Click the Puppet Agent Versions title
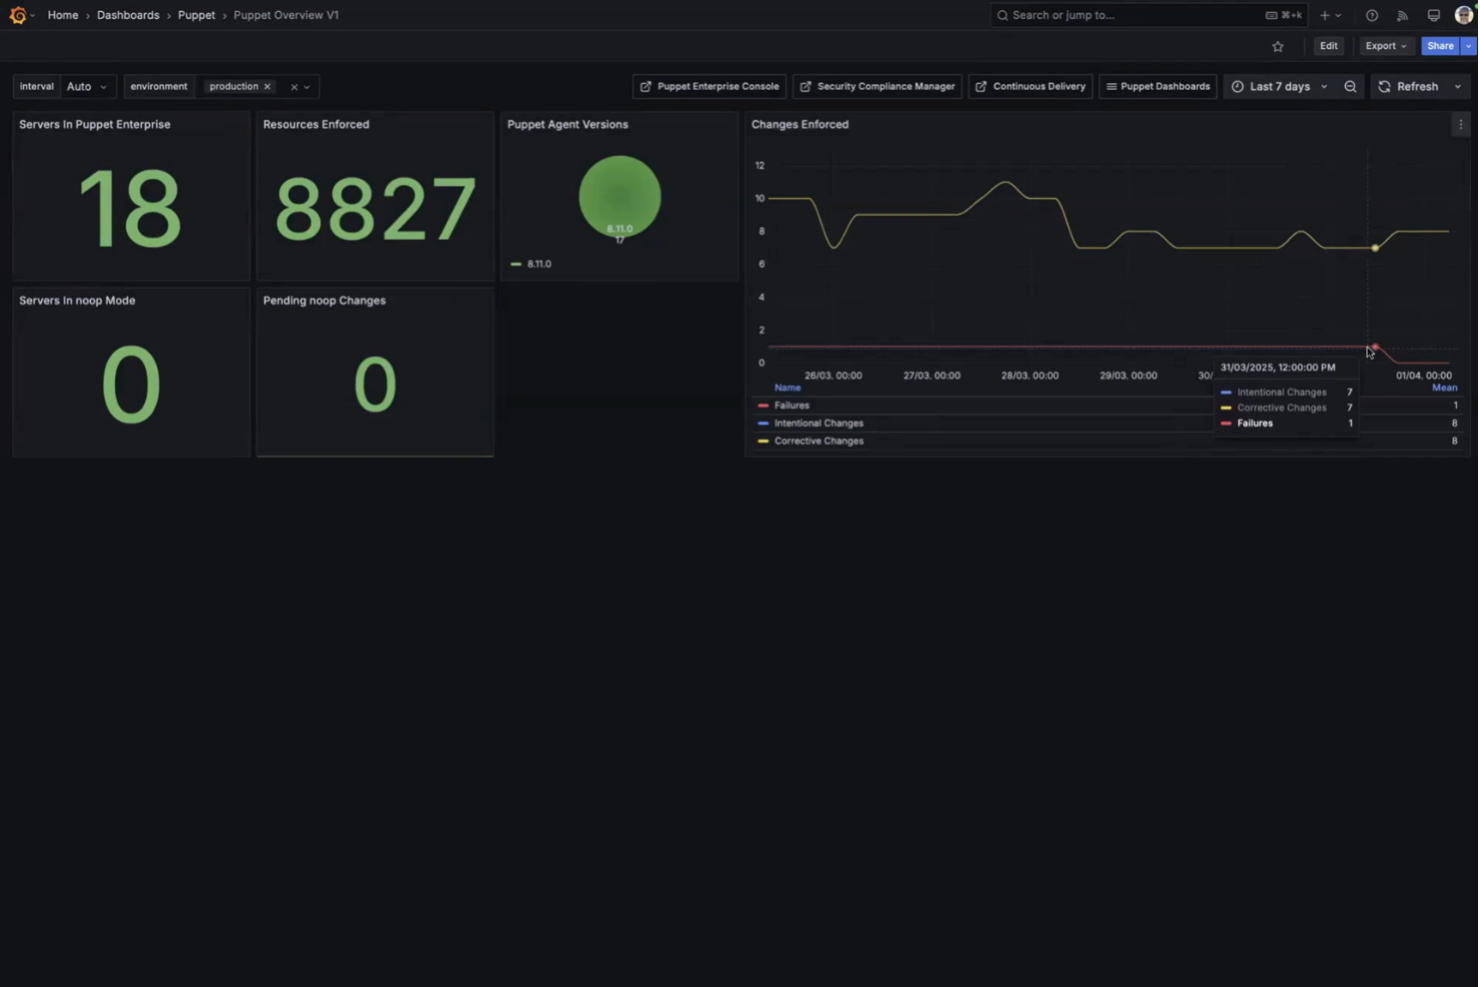This screenshot has height=987, width=1480. point(567,125)
